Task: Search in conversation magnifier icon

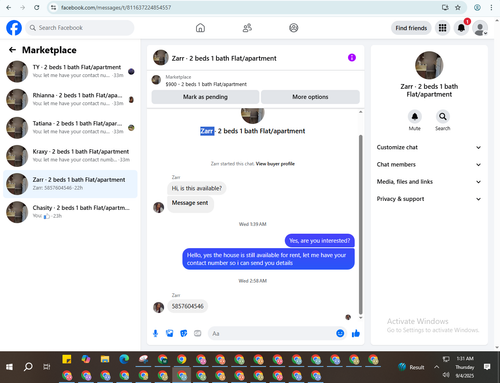Action: 443,116
